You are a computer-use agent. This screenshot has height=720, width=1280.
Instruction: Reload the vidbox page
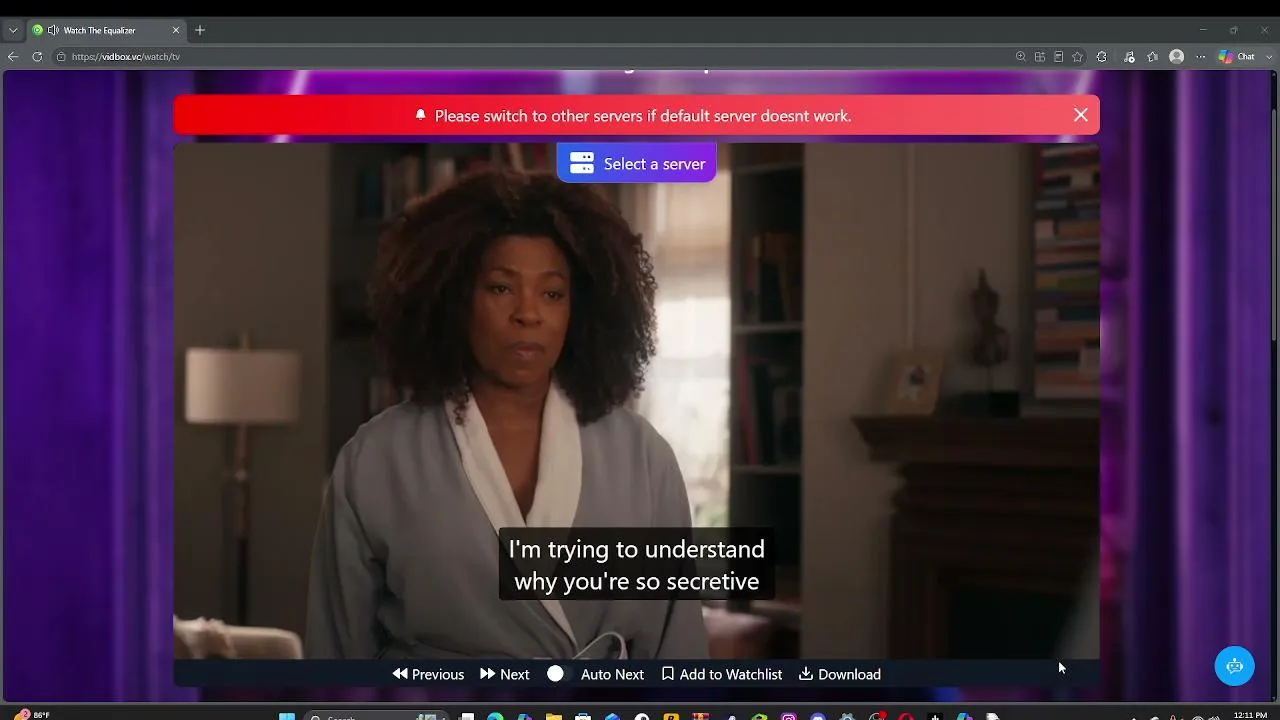[x=37, y=57]
